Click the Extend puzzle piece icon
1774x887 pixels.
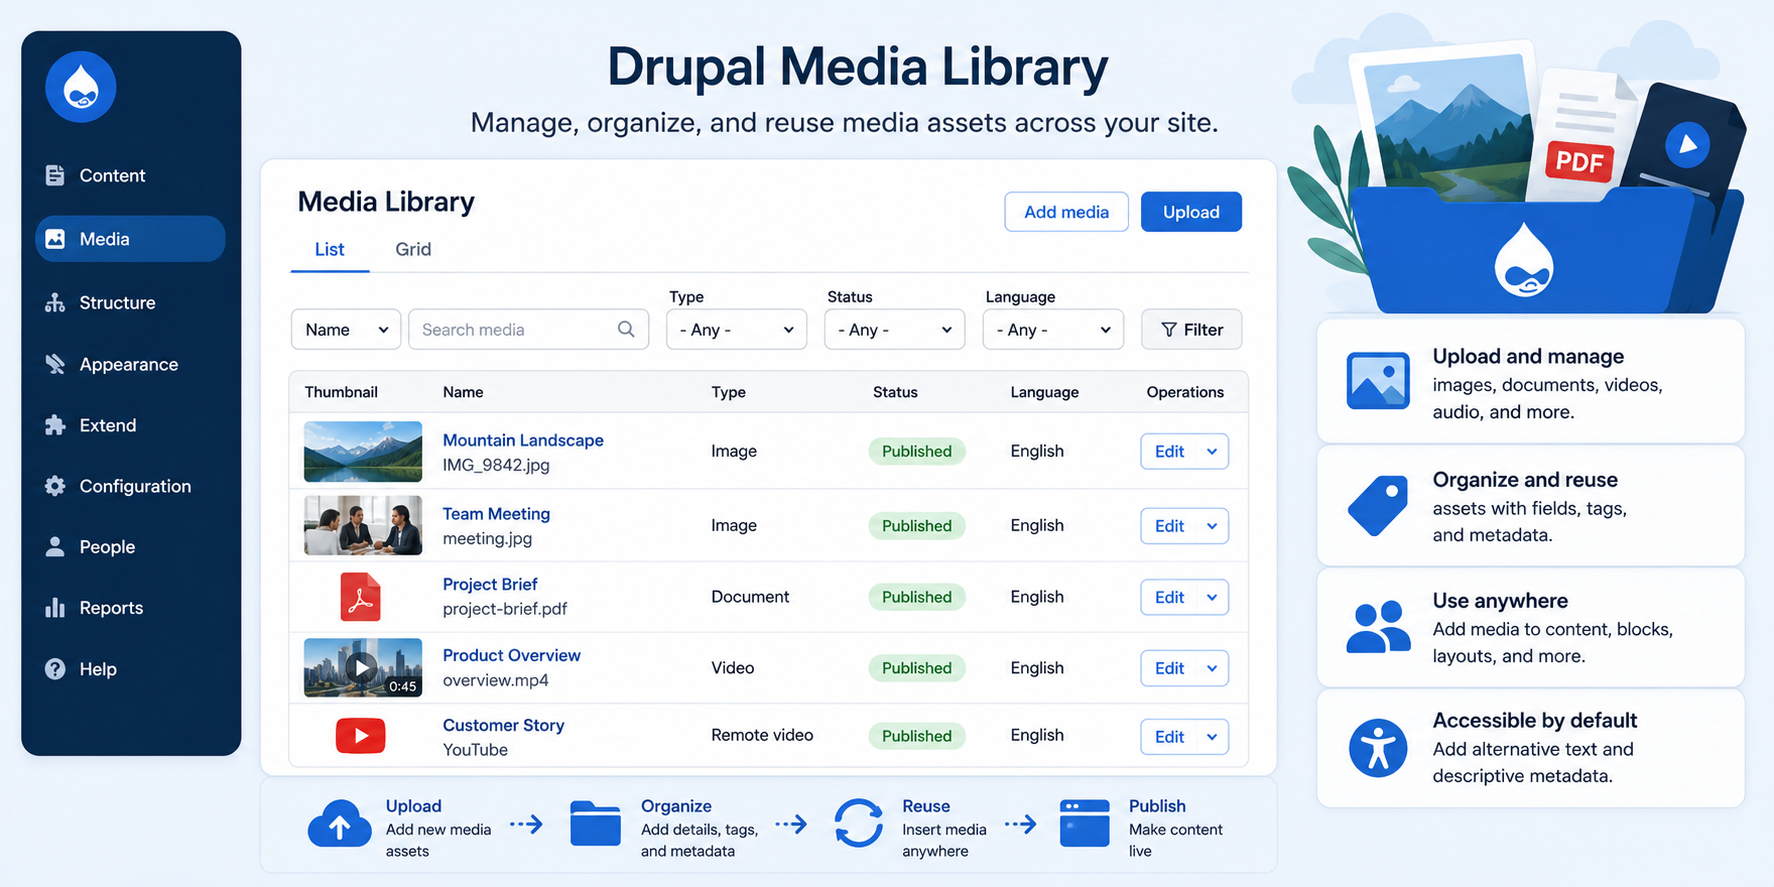coord(55,425)
